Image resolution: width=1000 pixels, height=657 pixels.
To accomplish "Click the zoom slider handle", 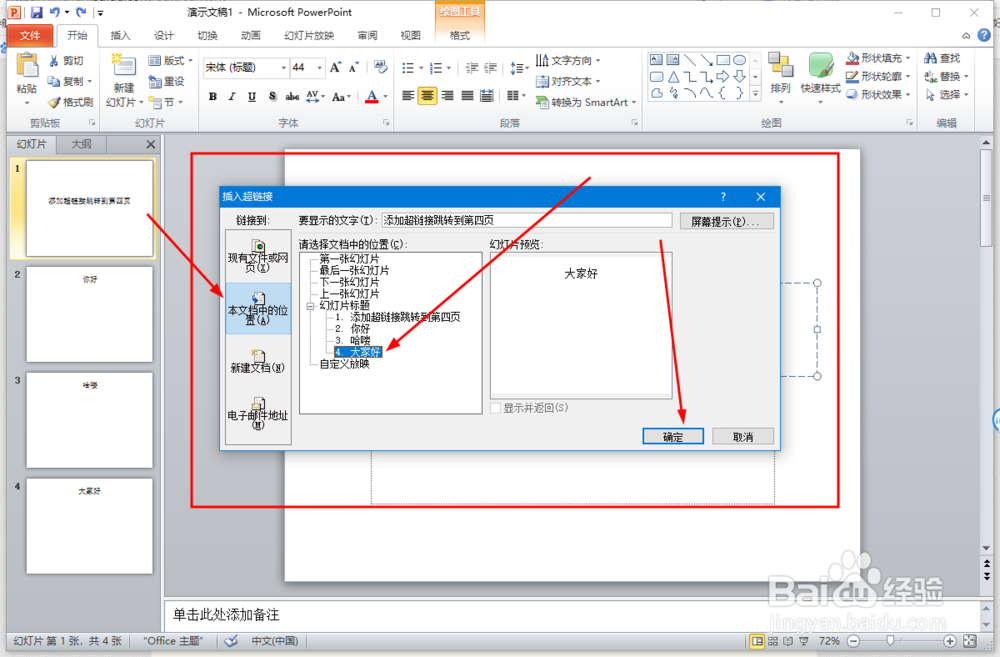I will tap(890, 641).
